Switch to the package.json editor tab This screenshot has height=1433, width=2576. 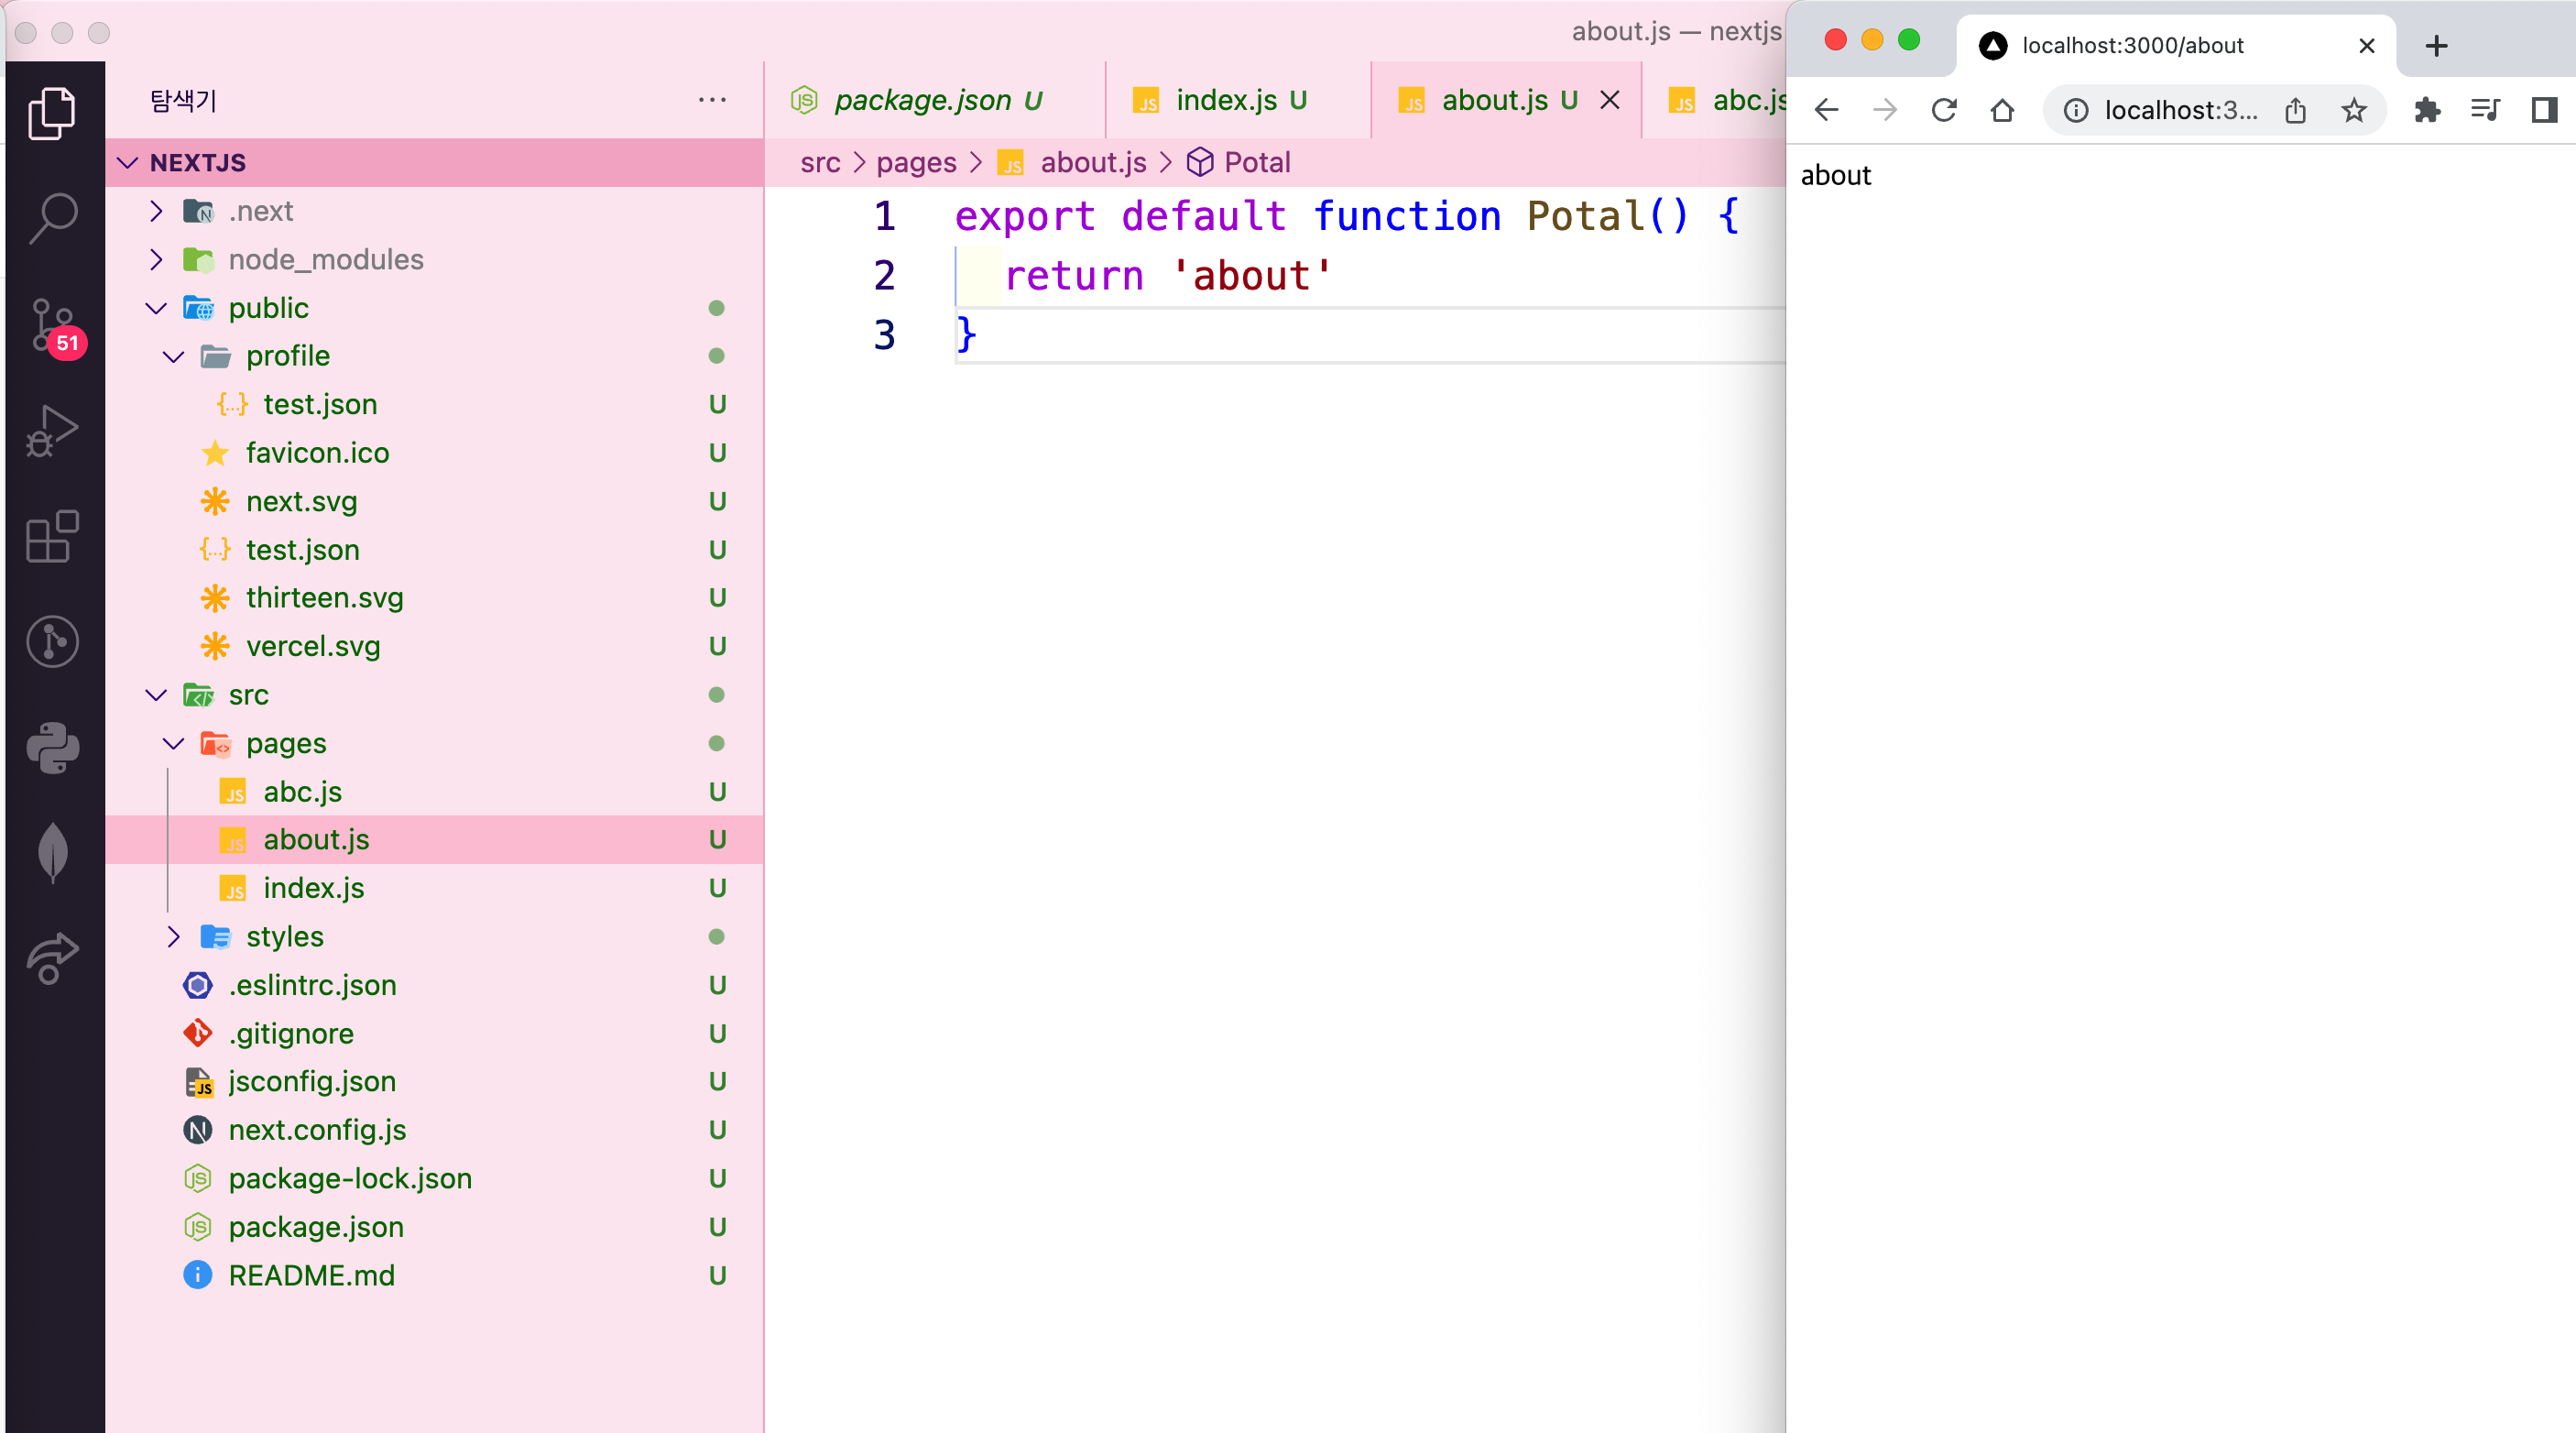pyautogui.click(x=922, y=101)
